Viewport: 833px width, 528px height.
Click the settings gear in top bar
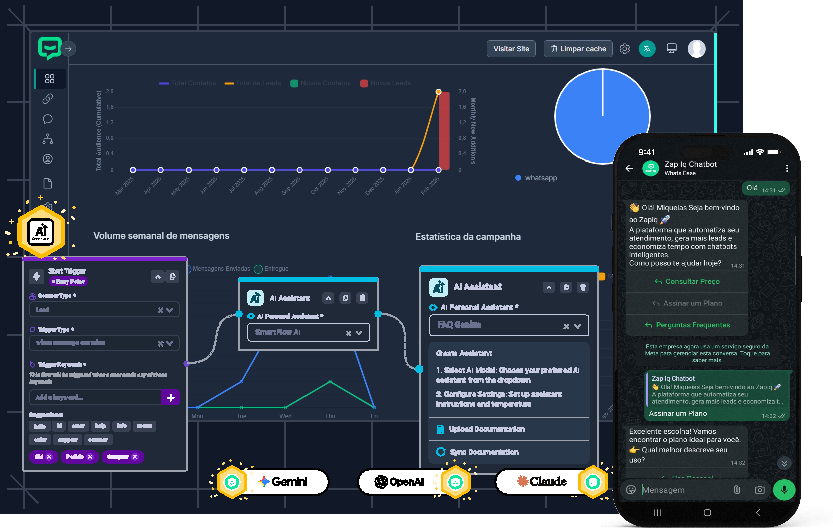(x=625, y=48)
